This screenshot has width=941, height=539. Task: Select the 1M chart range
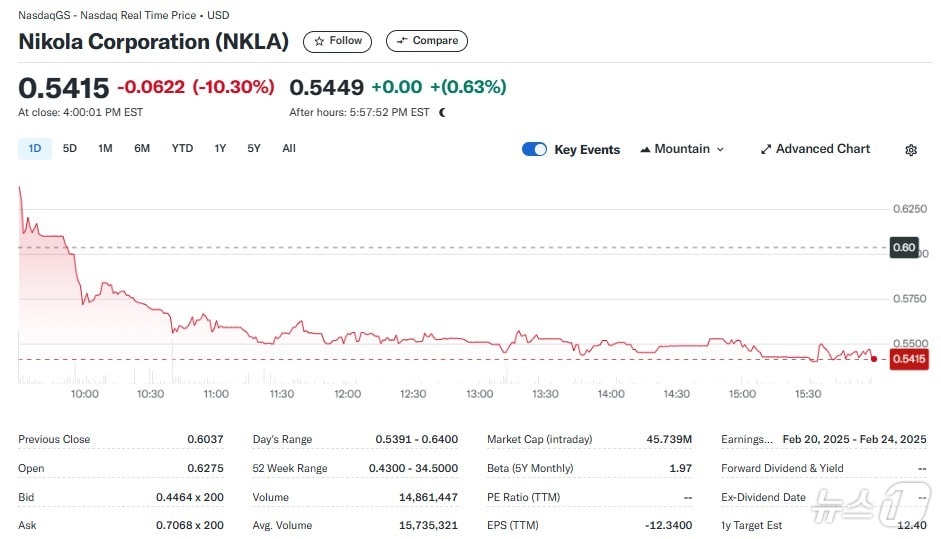105,149
